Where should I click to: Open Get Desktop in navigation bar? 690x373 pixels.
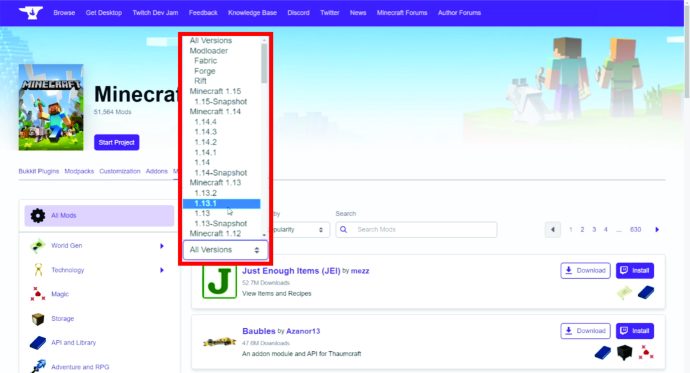tap(104, 13)
